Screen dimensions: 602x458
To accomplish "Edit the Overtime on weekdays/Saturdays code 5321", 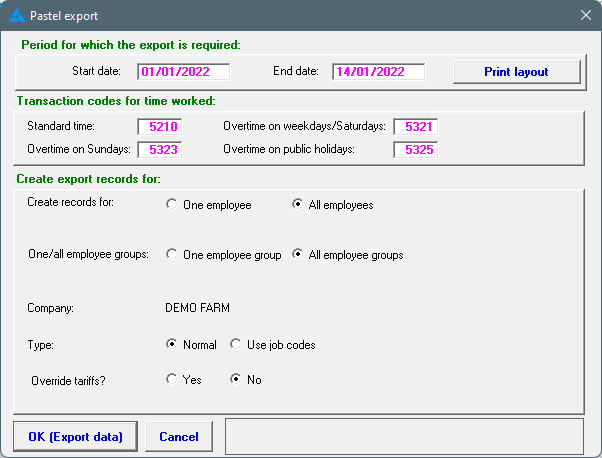I will (x=415, y=127).
